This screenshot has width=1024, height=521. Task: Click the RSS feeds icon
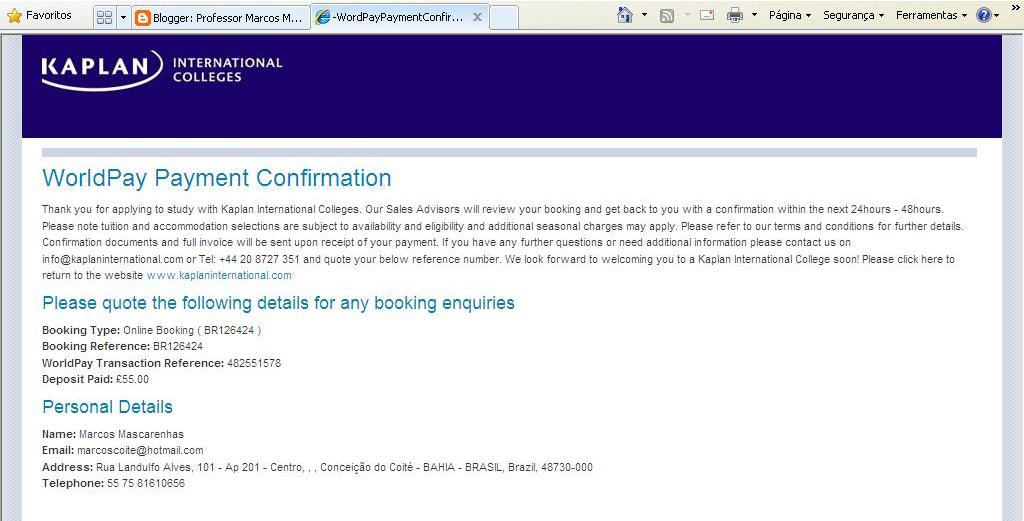667,16
